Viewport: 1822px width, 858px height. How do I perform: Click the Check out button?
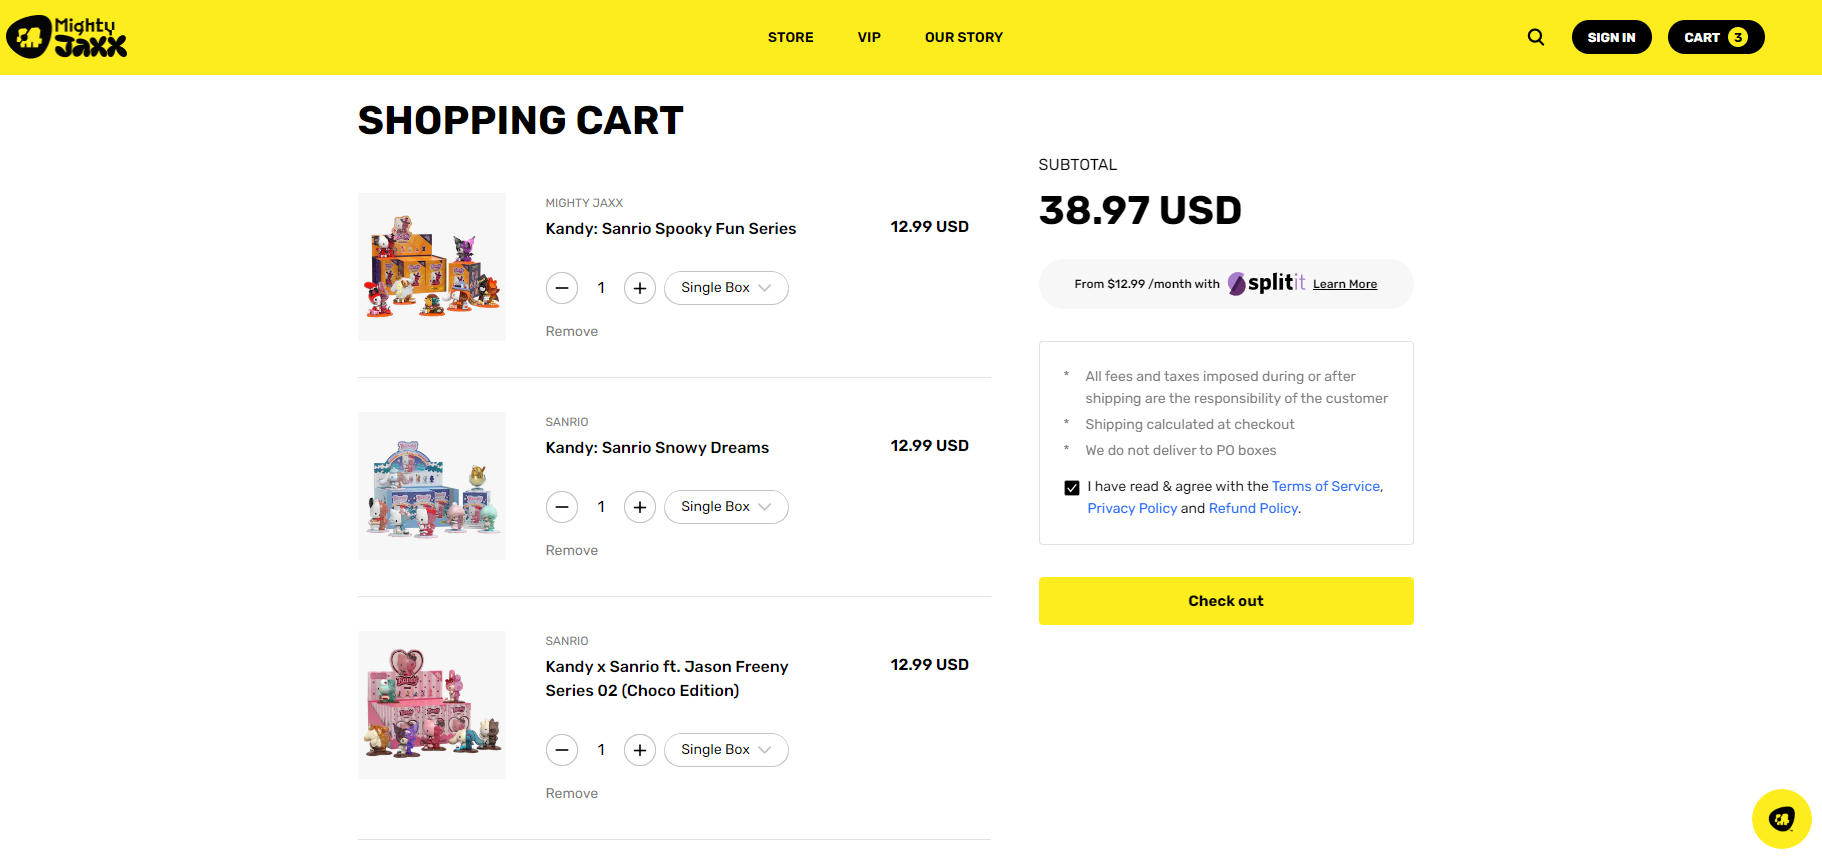pyautogui.click(x=1226, y=601)
